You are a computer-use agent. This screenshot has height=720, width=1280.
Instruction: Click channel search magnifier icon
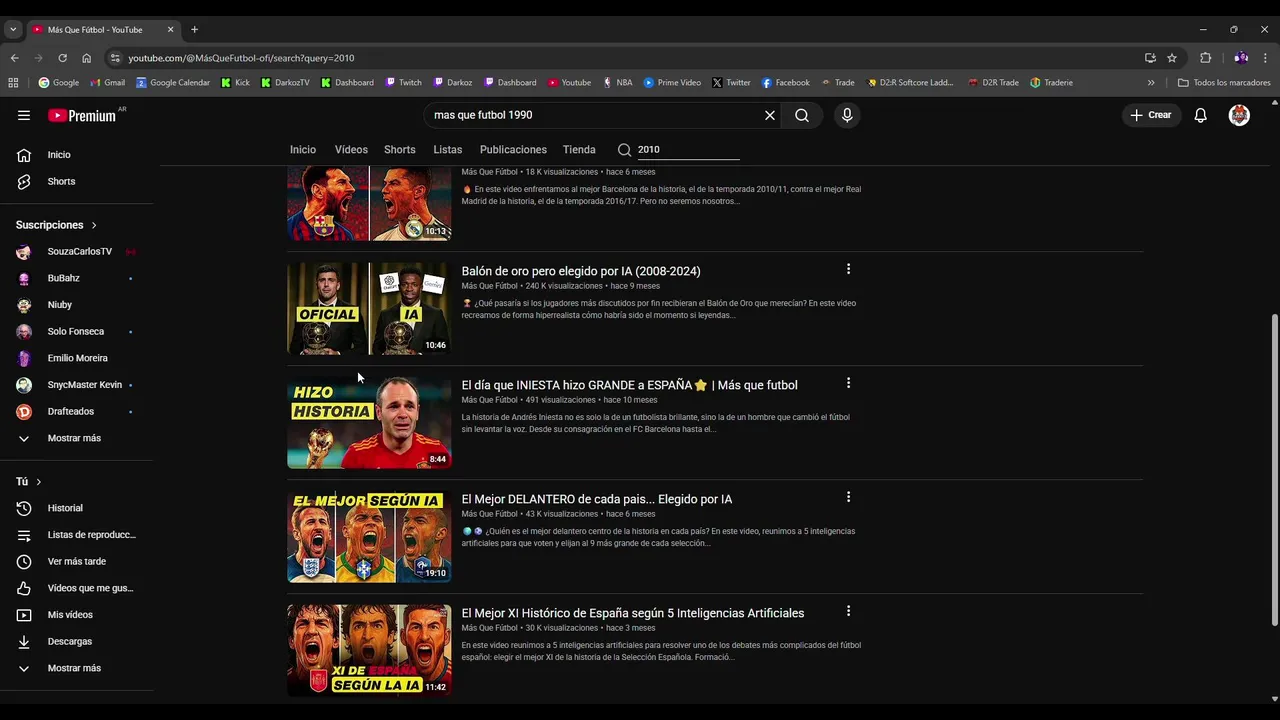624,150
